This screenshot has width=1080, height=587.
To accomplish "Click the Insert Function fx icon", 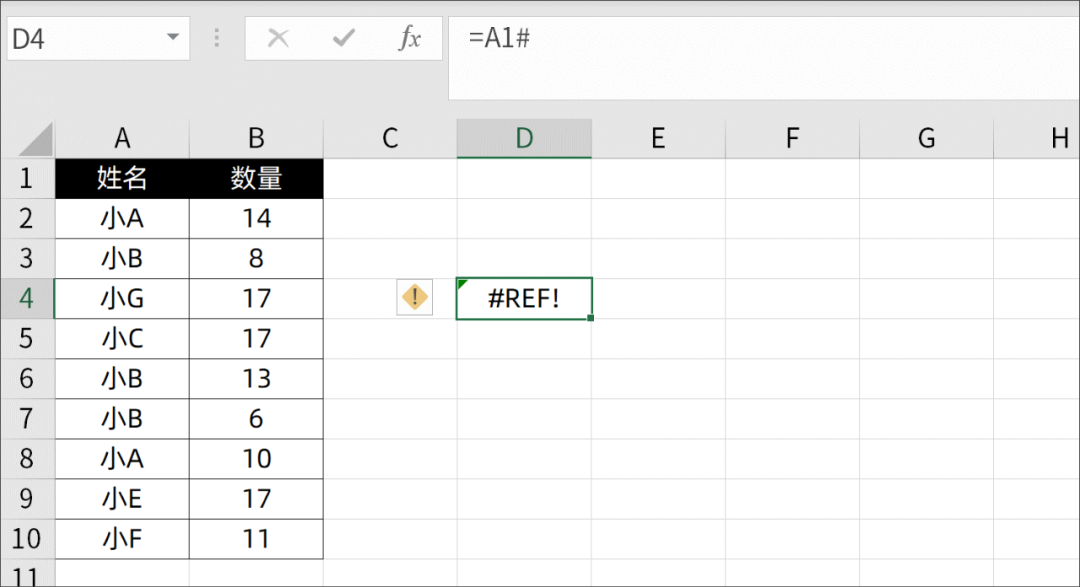I will [410, 39].
